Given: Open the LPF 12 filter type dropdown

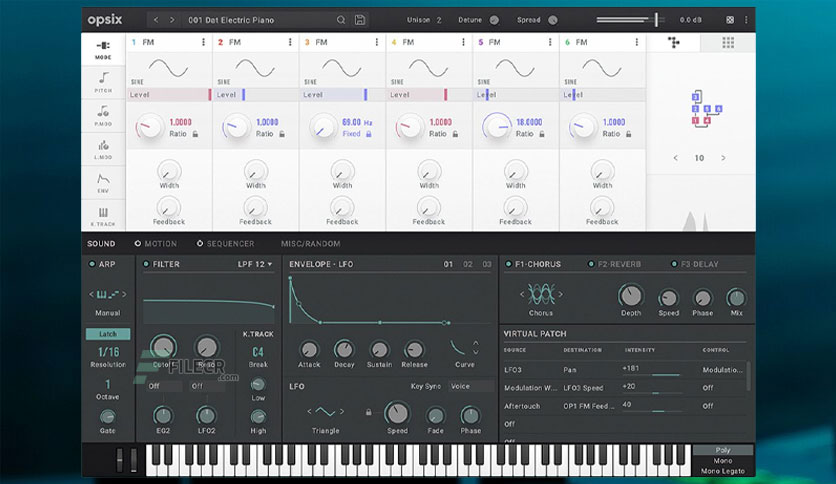Looking at the screenshot, I should [x=255, y=264].
